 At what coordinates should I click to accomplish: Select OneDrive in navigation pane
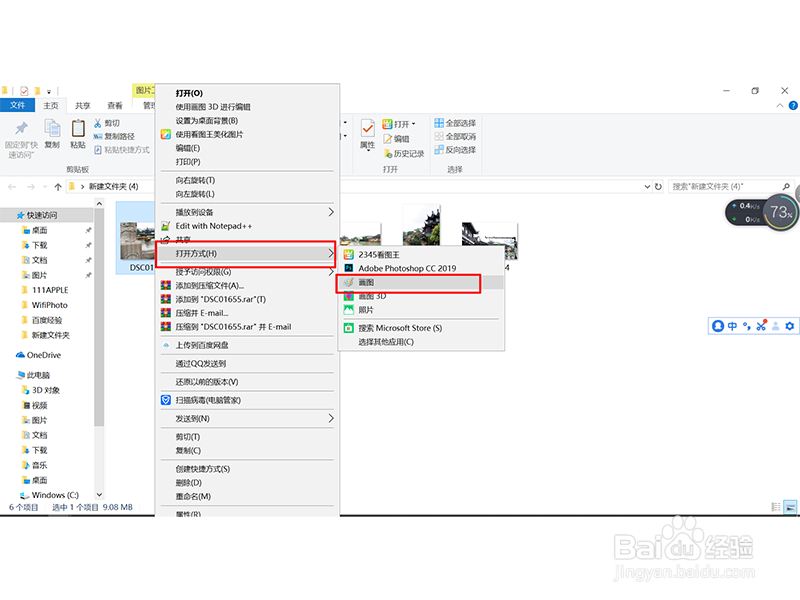pyautogui.click(x=38, y=355)
